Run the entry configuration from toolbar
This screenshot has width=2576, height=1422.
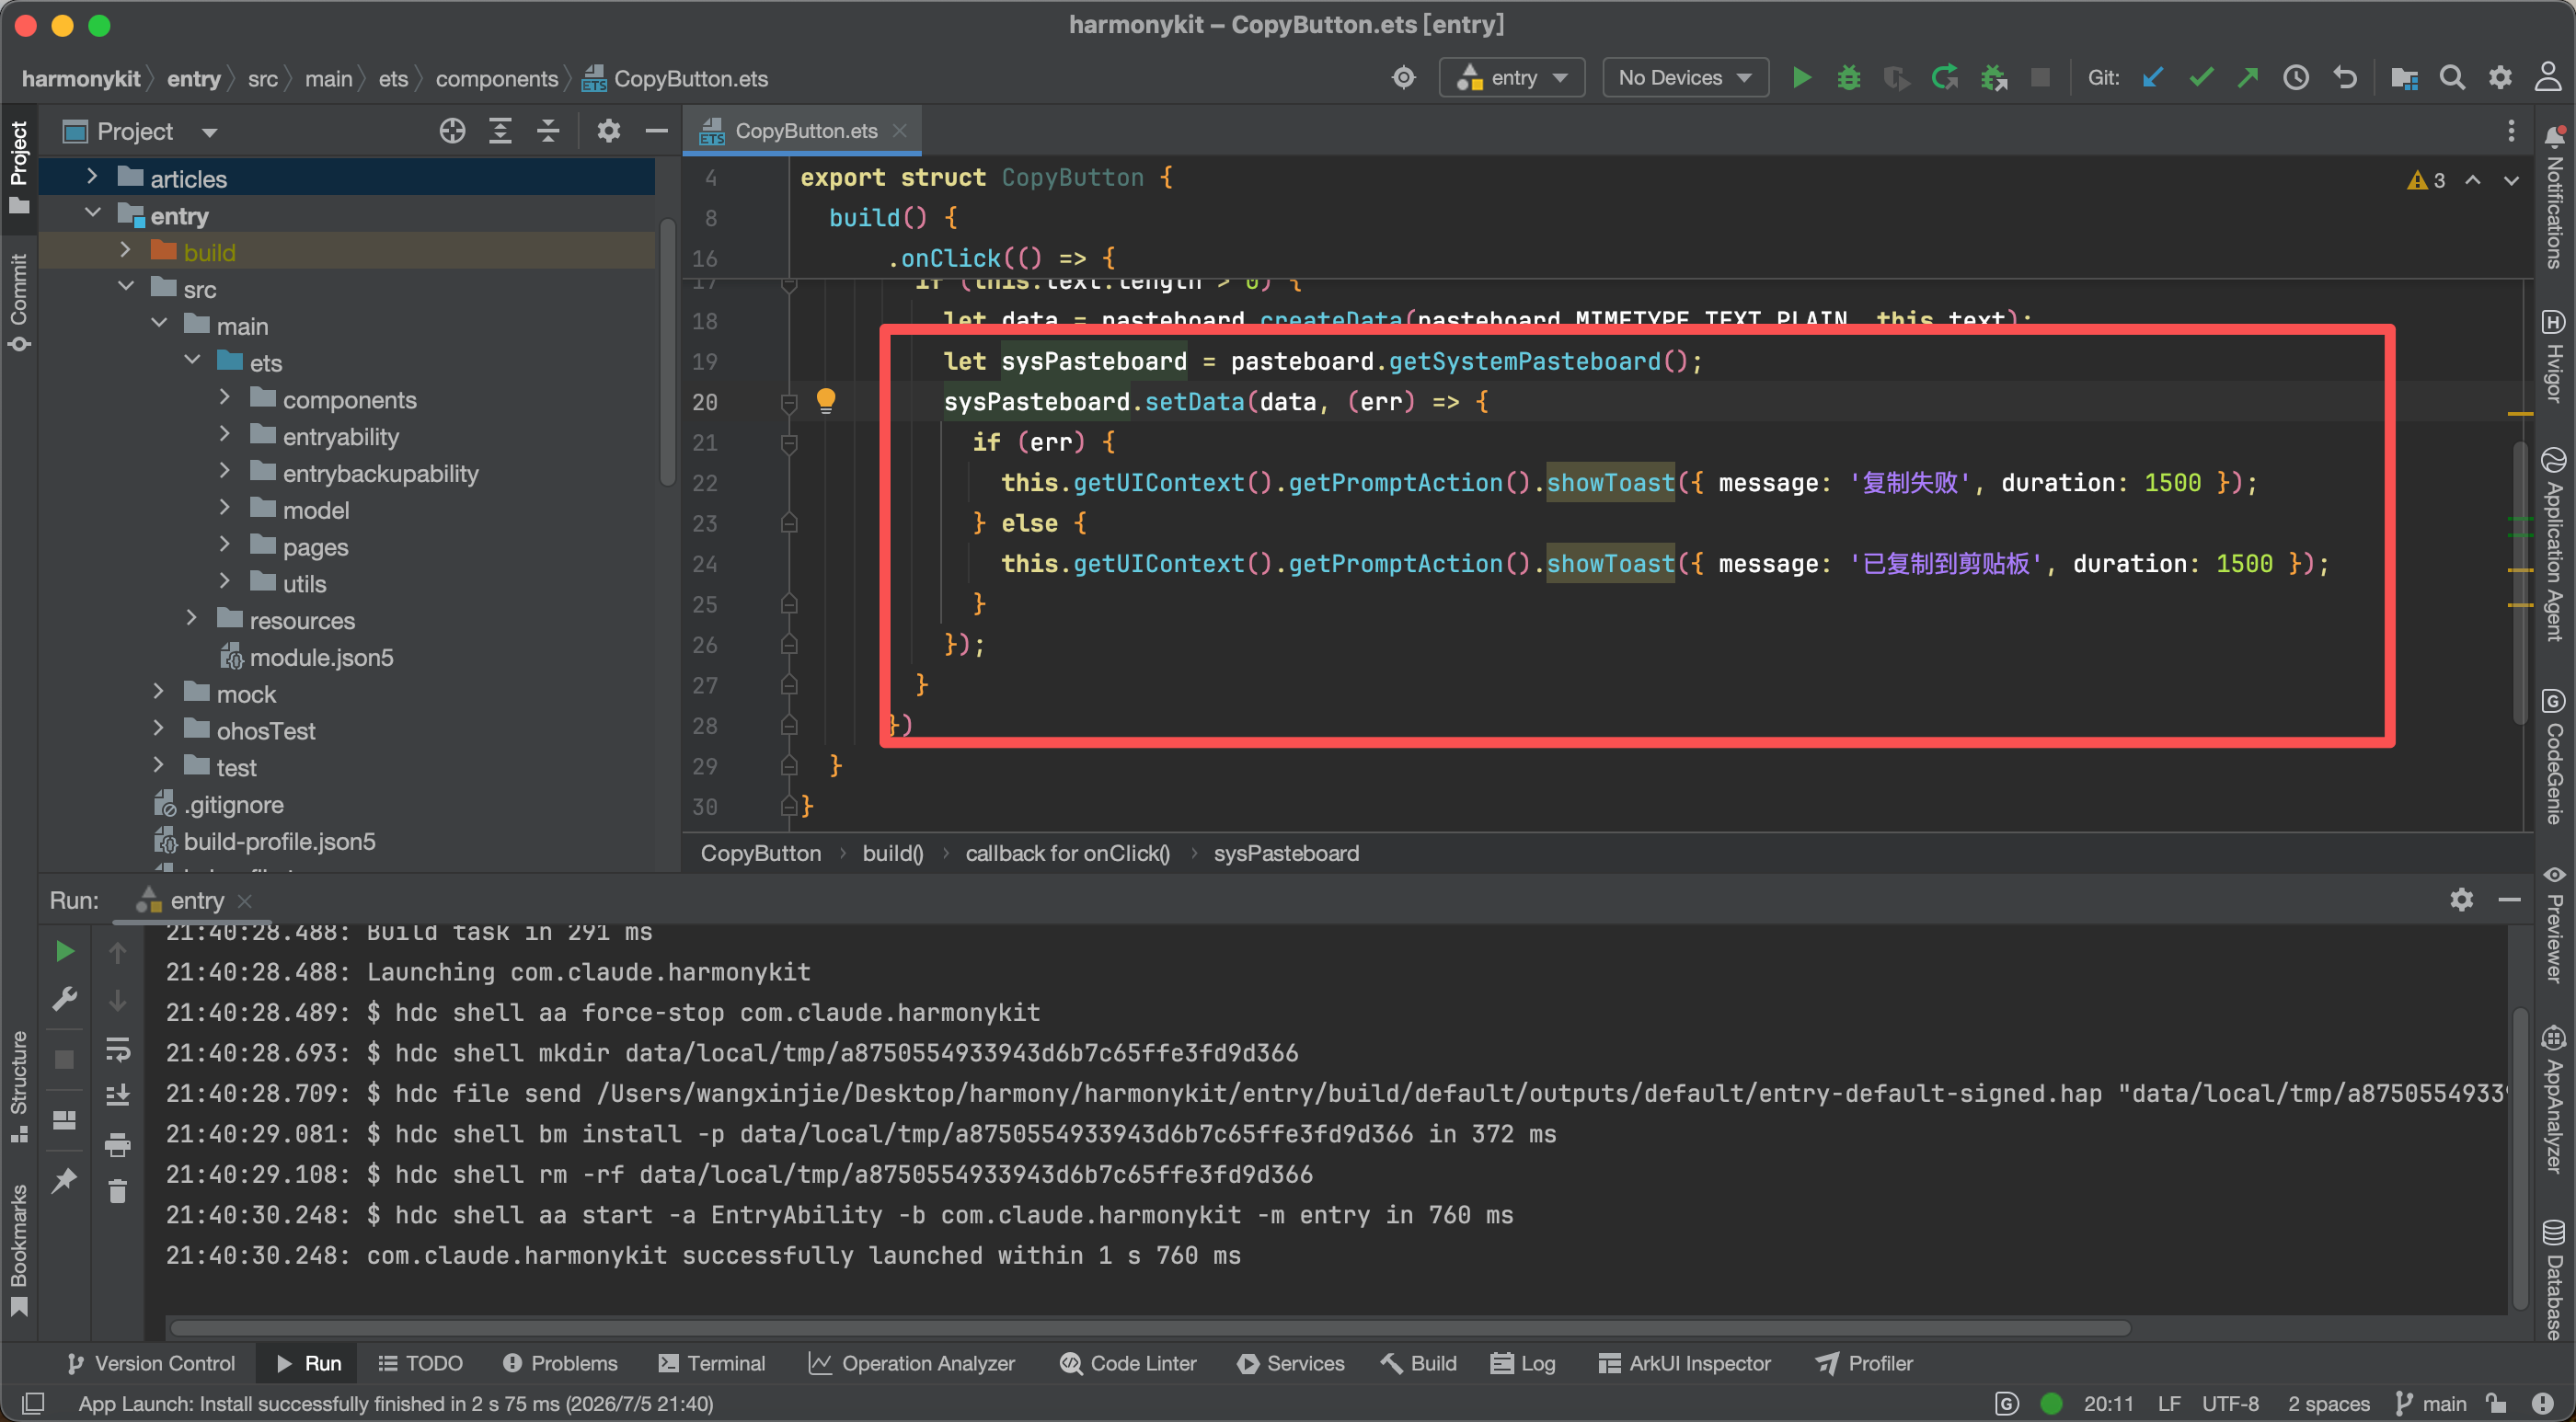1801,78
